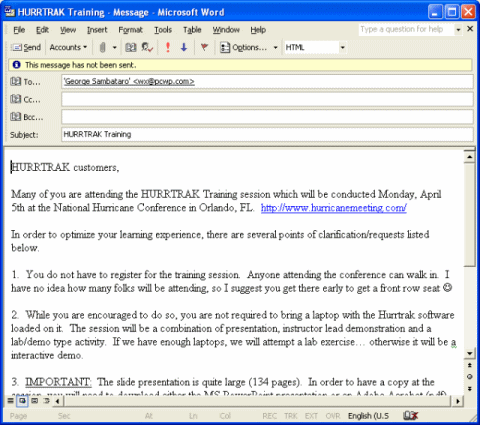Image resolution: width=480 pixels, height=425 pixels.
Task: Open the Window menu
Action: coord(226,30)
